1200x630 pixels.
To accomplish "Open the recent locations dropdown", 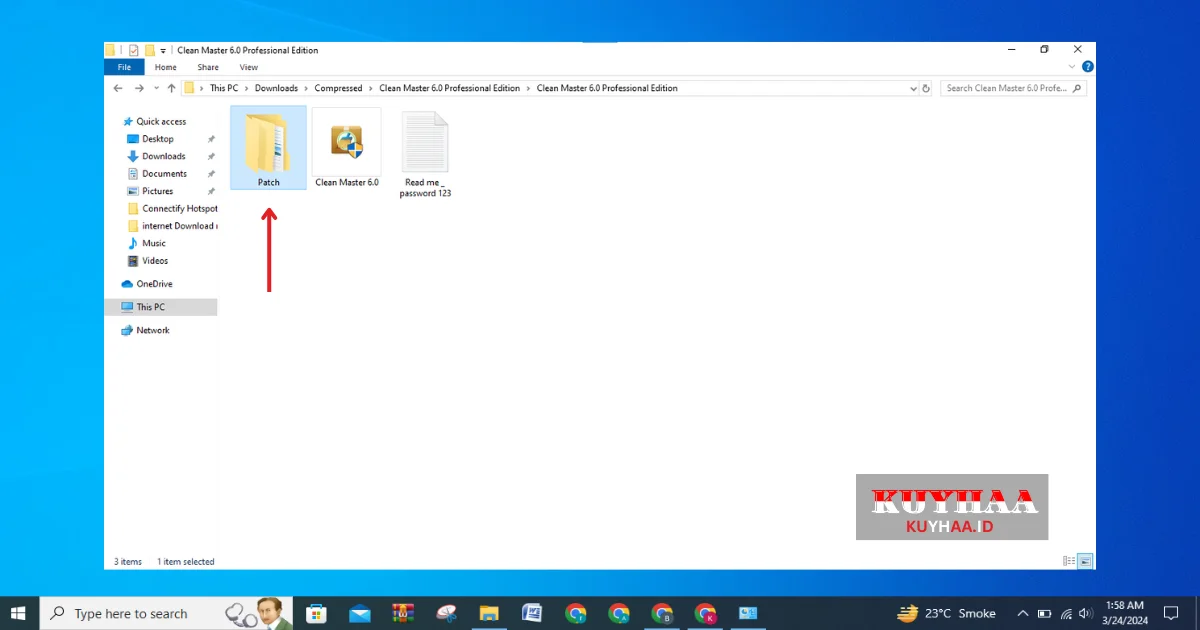I will click(155, 88).
